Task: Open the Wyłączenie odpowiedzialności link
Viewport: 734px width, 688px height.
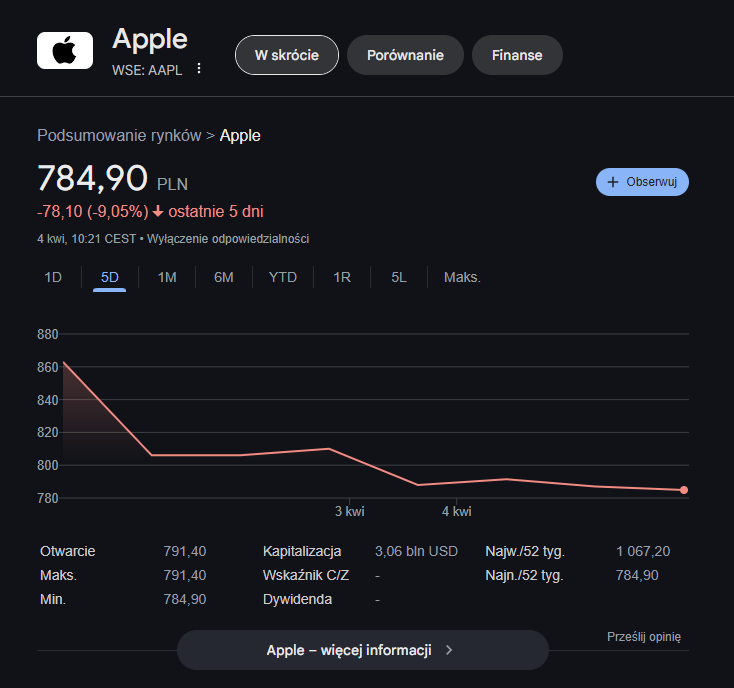Action: [228, 239]
